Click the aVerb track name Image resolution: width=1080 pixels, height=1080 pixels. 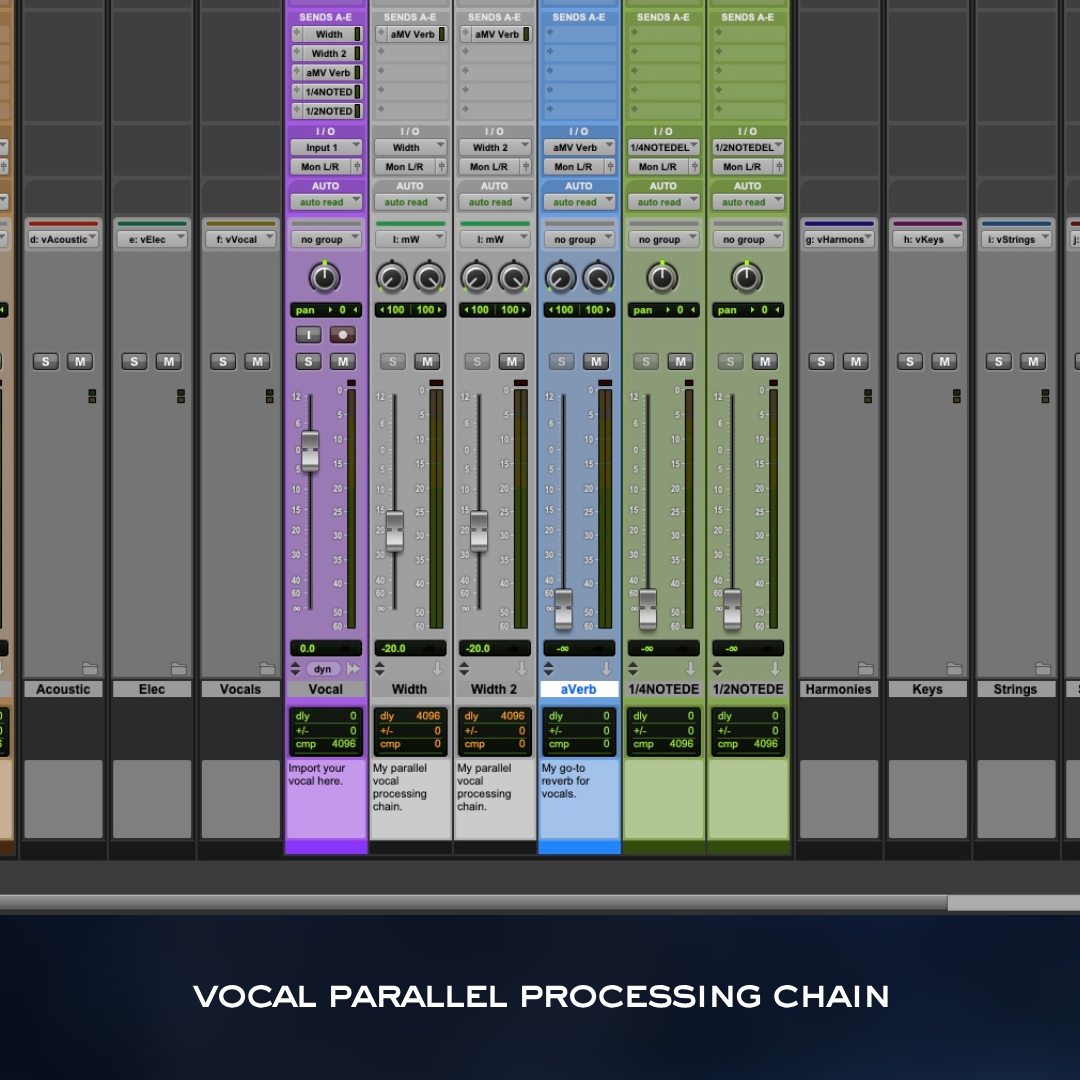[x=579, y=689]
